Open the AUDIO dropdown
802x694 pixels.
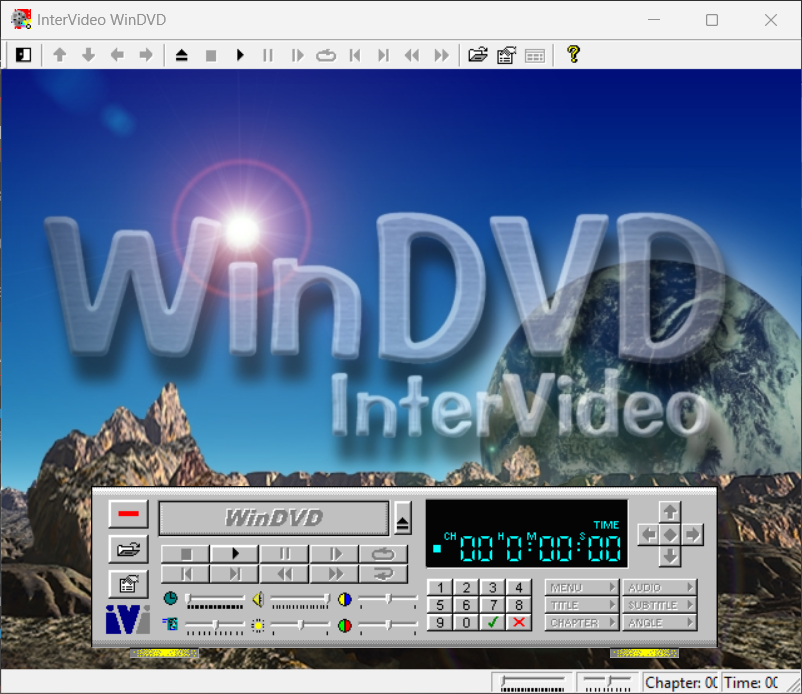659,588
